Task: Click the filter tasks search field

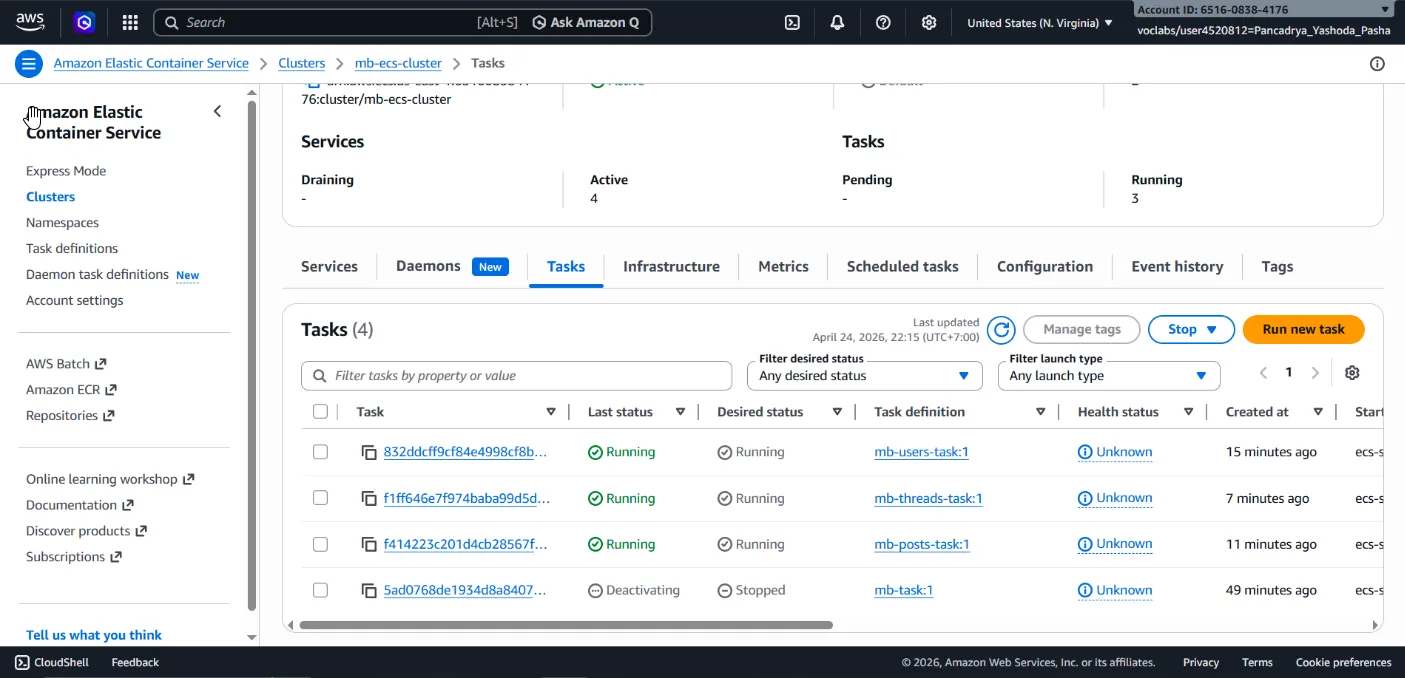Action: tap(516, 376)
